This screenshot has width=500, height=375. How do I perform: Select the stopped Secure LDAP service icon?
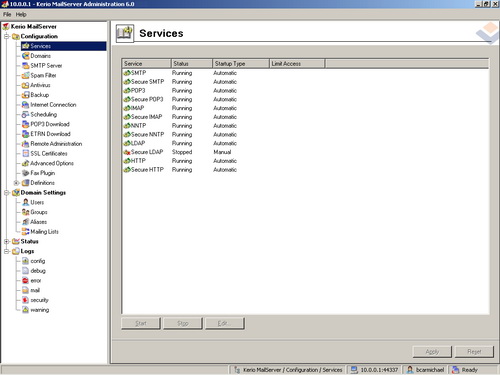pyautogui.click(x=127, y=152)
